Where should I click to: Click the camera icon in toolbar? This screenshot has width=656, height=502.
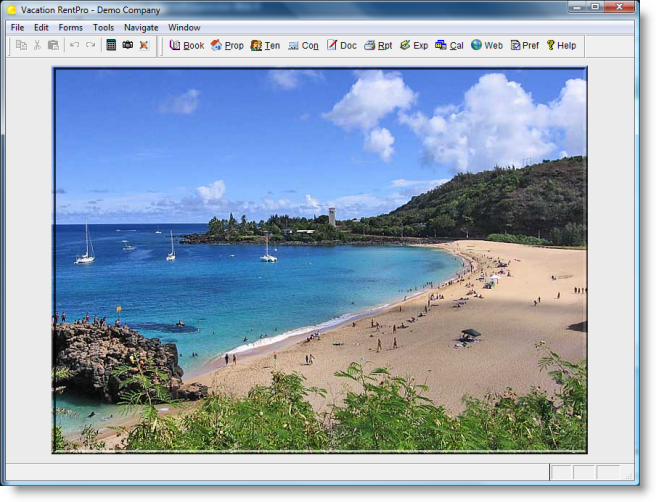point(128,45)
